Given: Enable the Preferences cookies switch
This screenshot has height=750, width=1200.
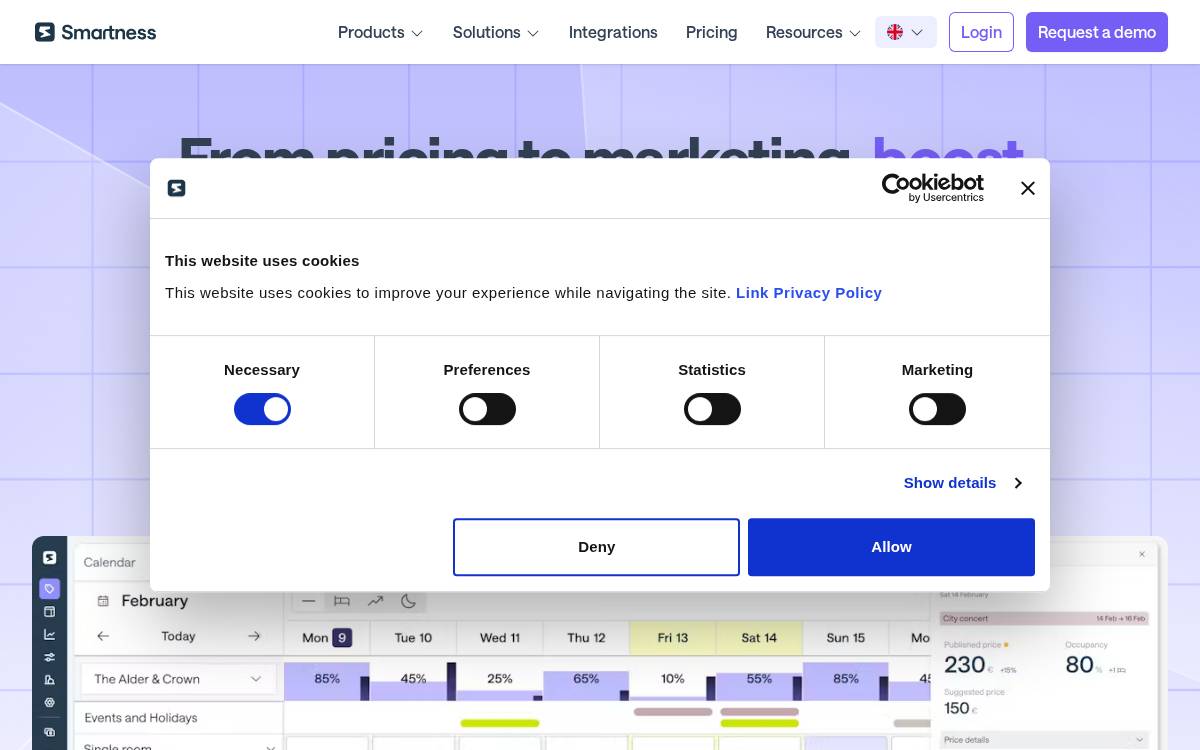Looking at the screenshot, I should click(487, 409).
